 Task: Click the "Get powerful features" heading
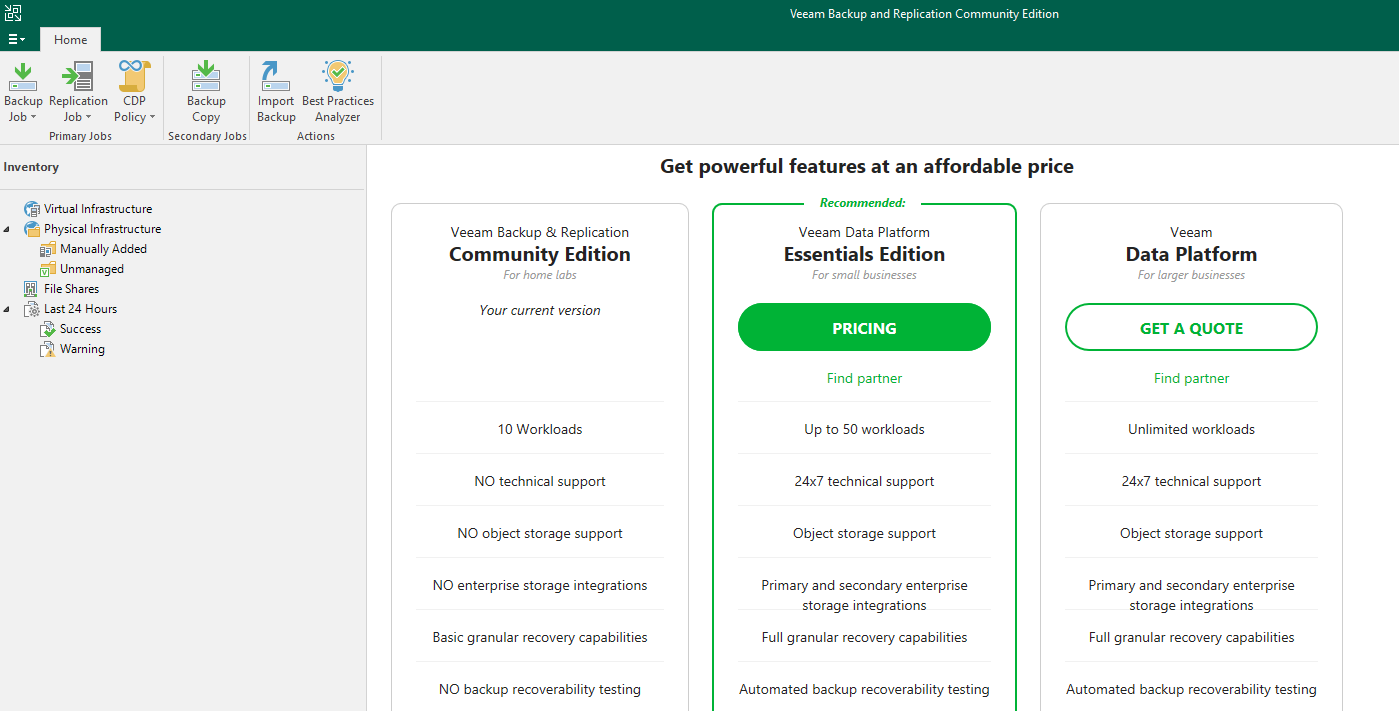click(x=866, y=166)
